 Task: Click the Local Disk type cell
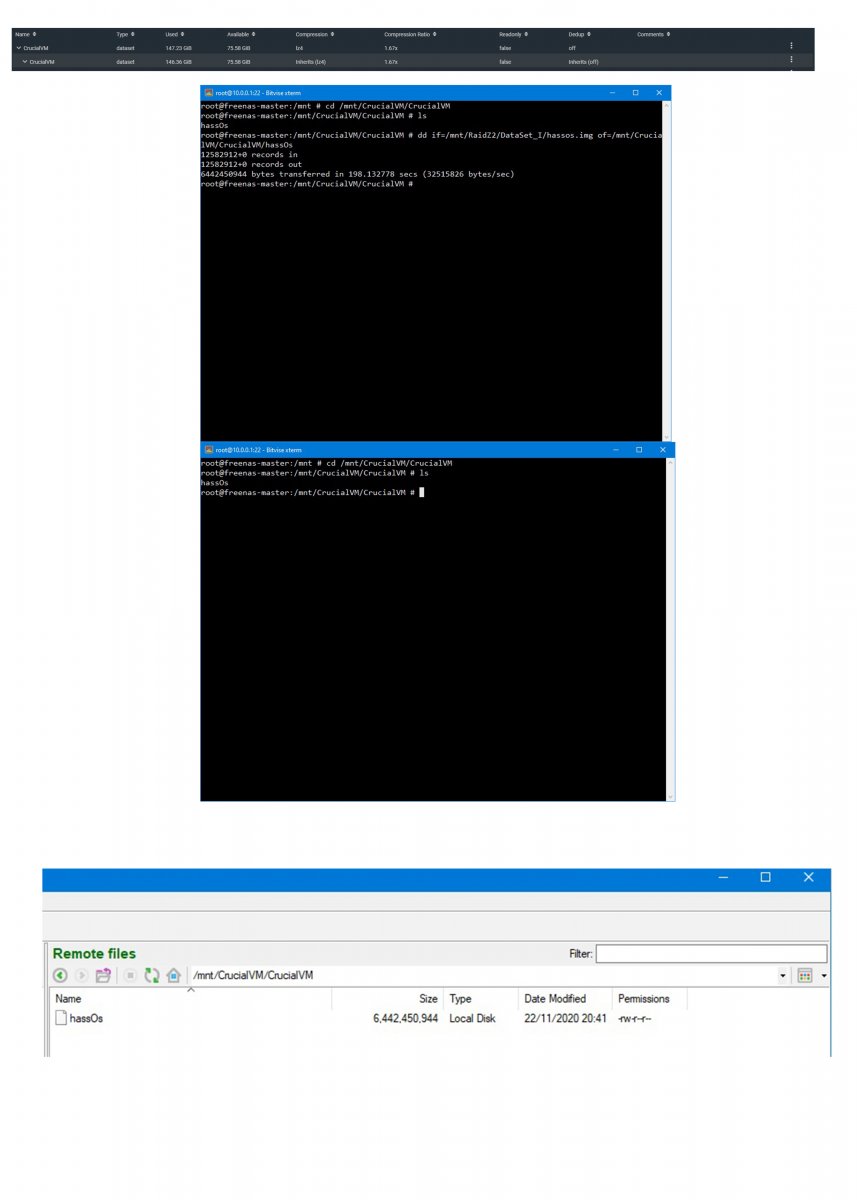[x=473, y=1019]
